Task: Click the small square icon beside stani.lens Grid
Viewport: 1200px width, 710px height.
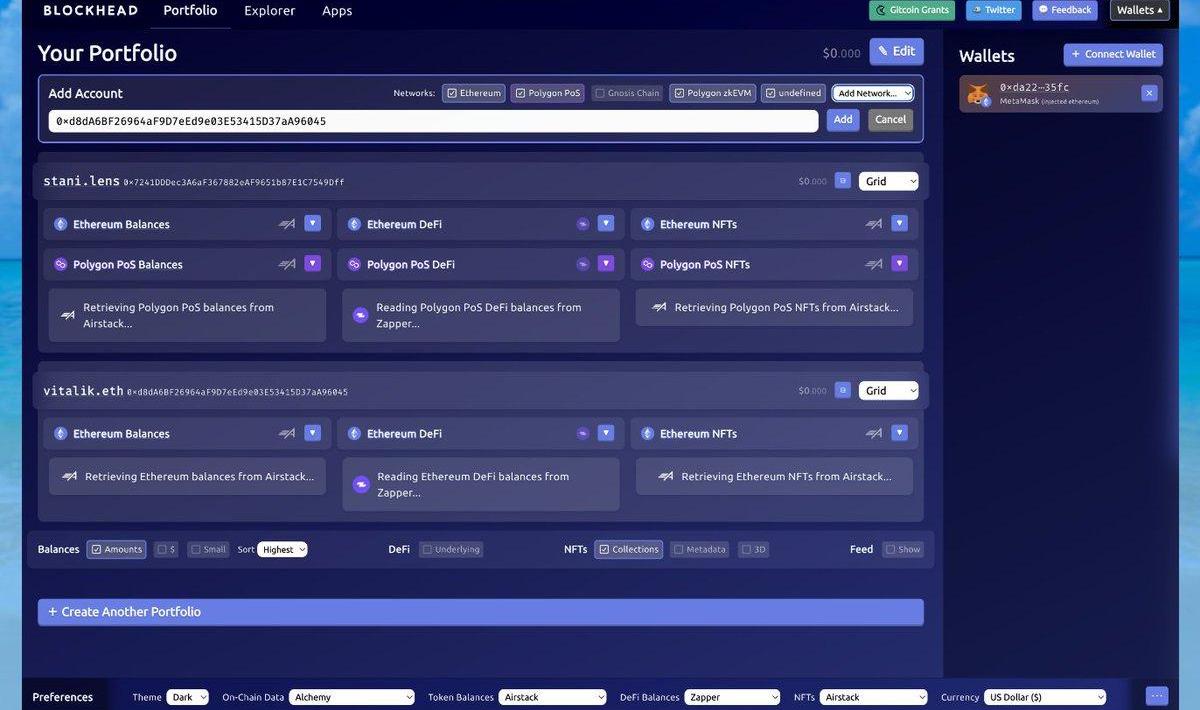Action: [843, 181]
